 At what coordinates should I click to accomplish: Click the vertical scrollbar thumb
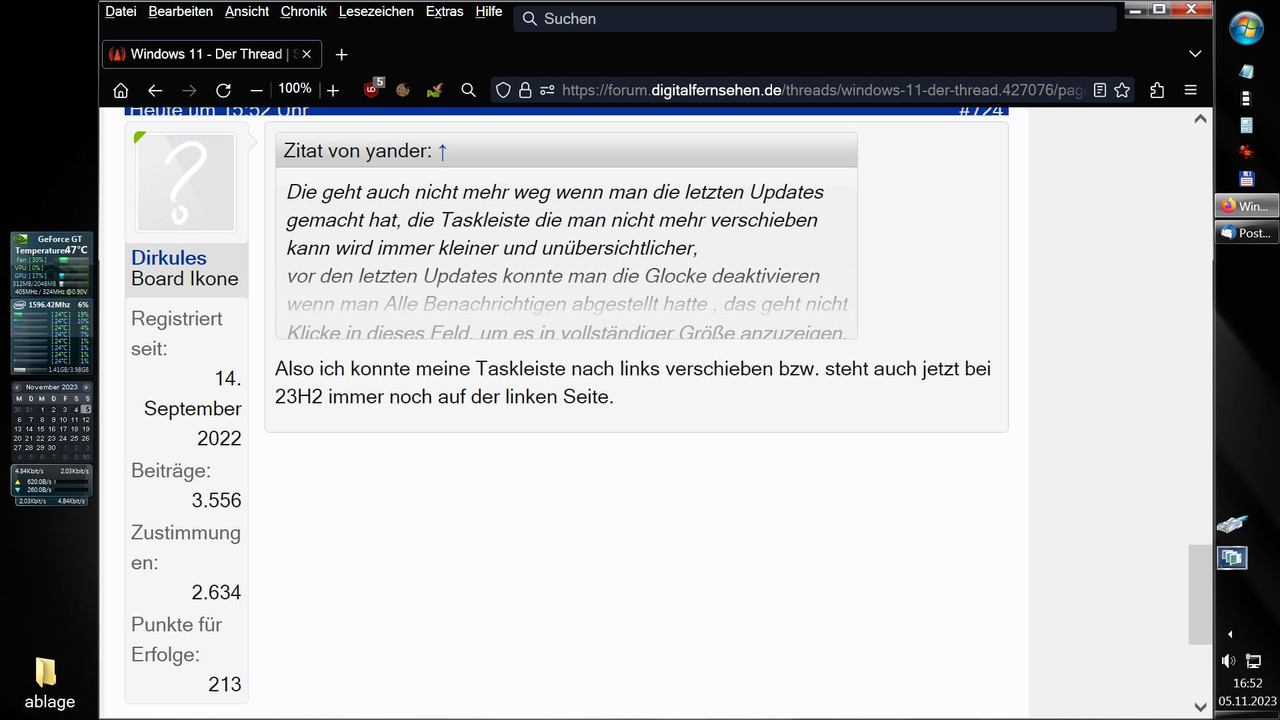1200,594
